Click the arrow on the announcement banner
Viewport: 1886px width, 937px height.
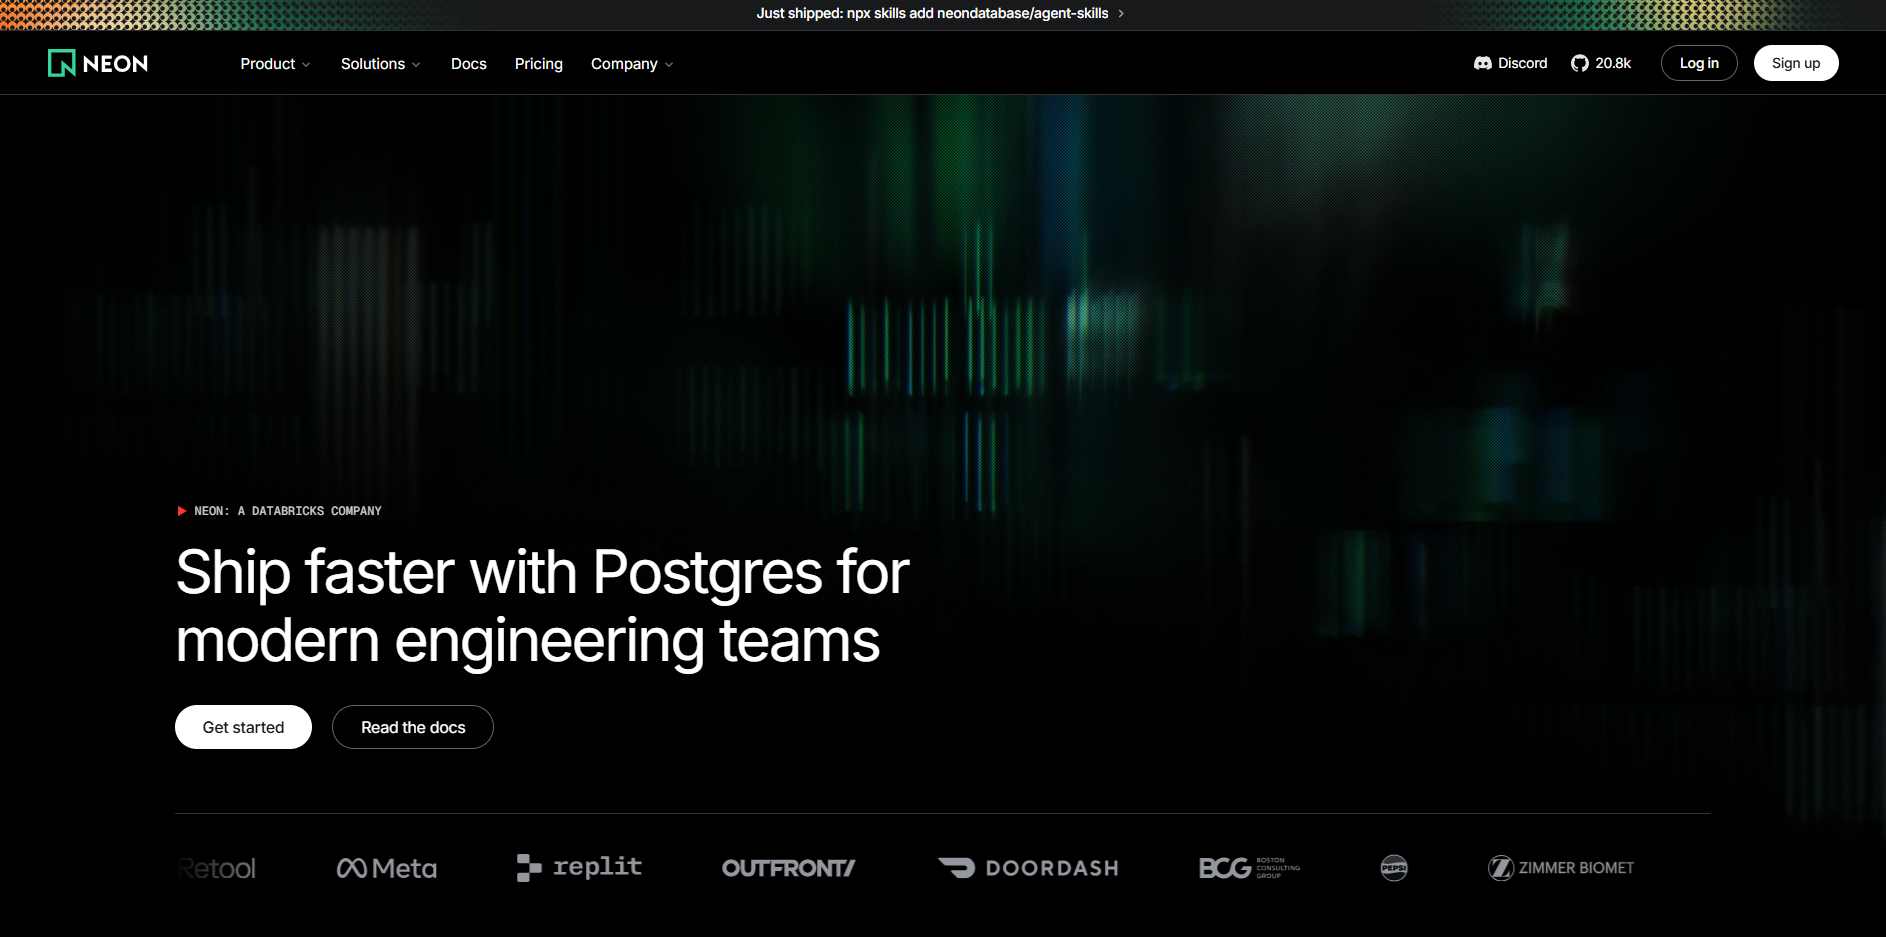click(x=1121, y=14)
